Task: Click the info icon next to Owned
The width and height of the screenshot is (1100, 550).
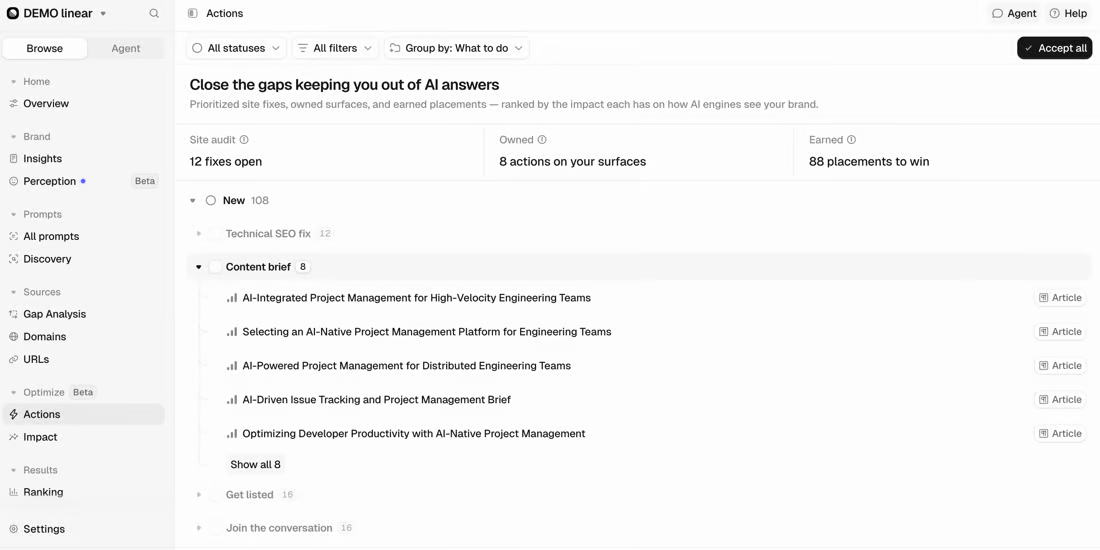Action: point(542,140)
